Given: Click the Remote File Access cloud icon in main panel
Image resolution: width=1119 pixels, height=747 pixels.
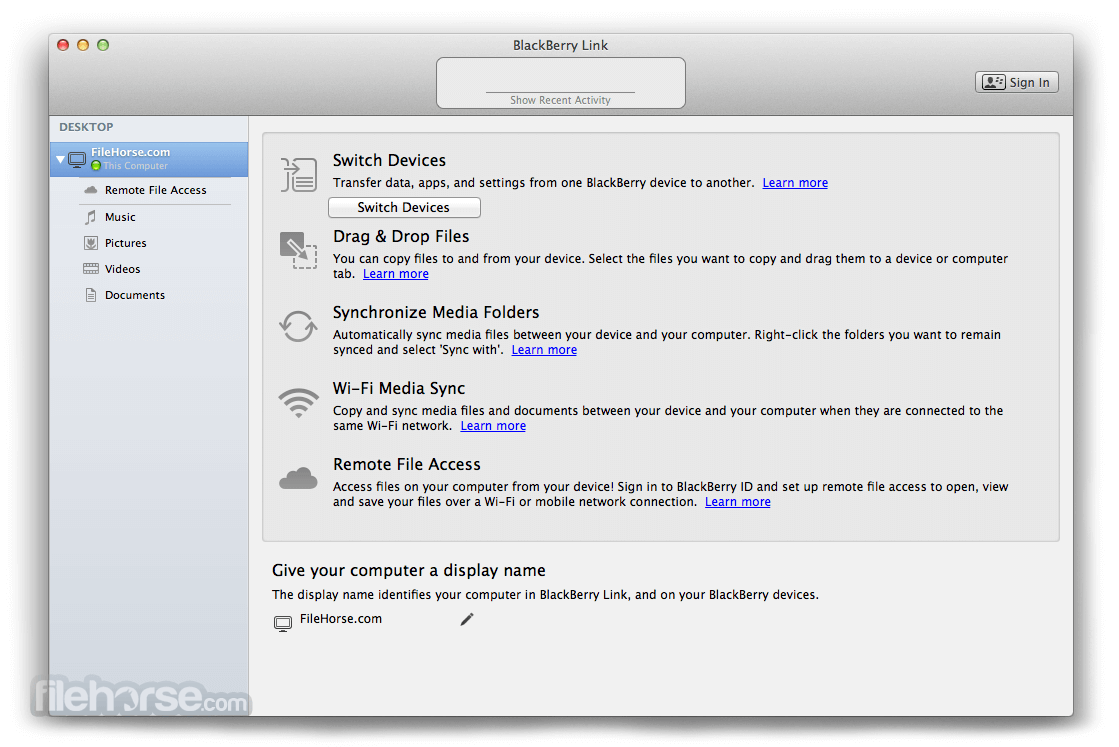Looking at the screenshot, I should point(298,478).
